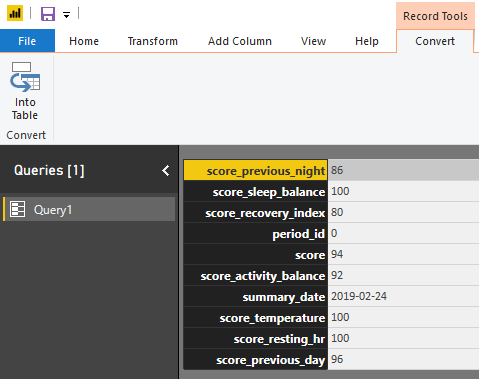
Task: Click the purple Save icon
Action: pos(48,14)
